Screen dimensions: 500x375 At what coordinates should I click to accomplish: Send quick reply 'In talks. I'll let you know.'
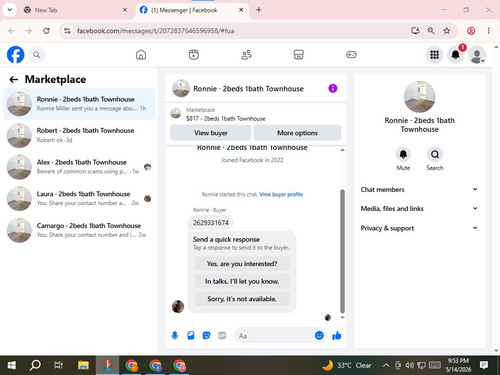tap(242, 281)
